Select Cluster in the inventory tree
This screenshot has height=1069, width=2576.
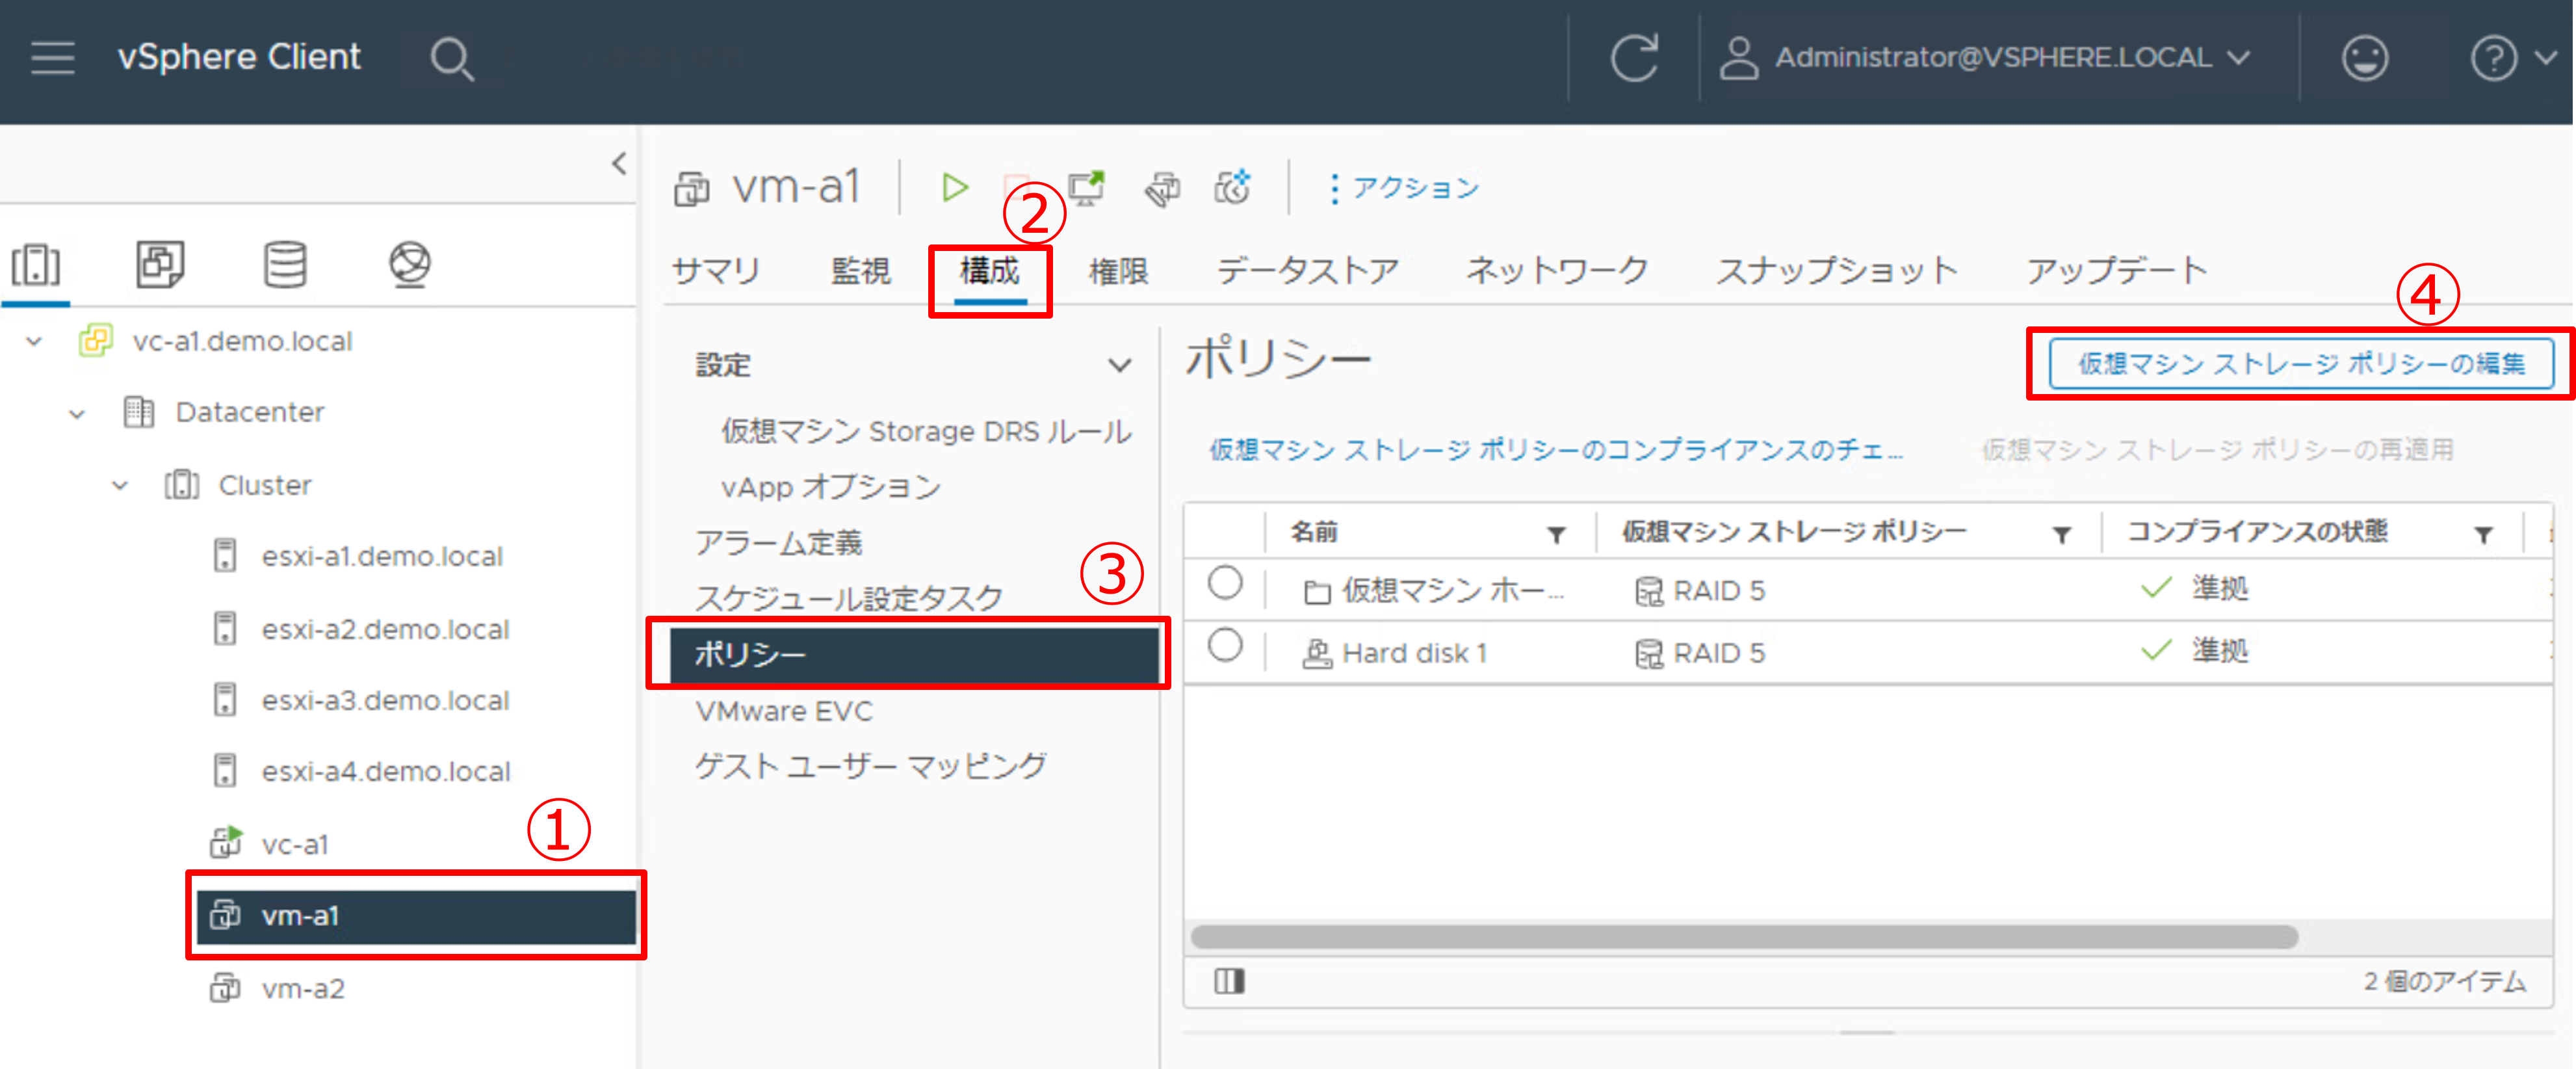[x=265, y=486]
